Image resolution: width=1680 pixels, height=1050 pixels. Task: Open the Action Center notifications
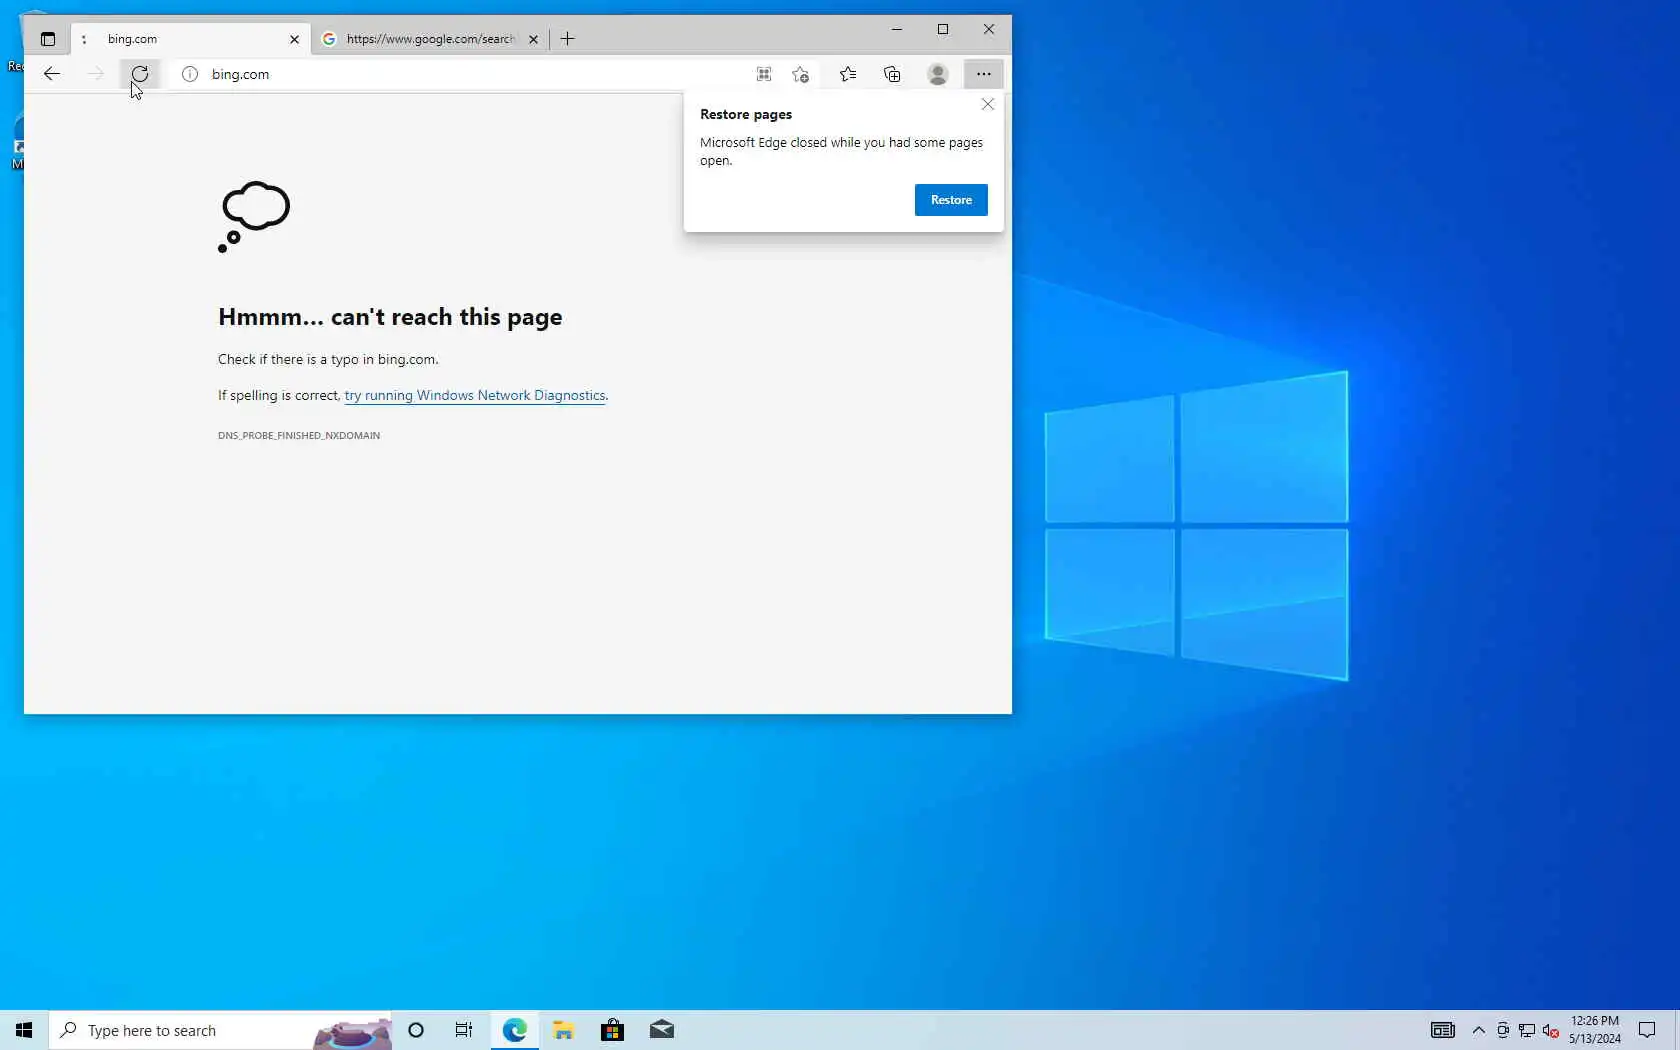pos(1647,1030)
